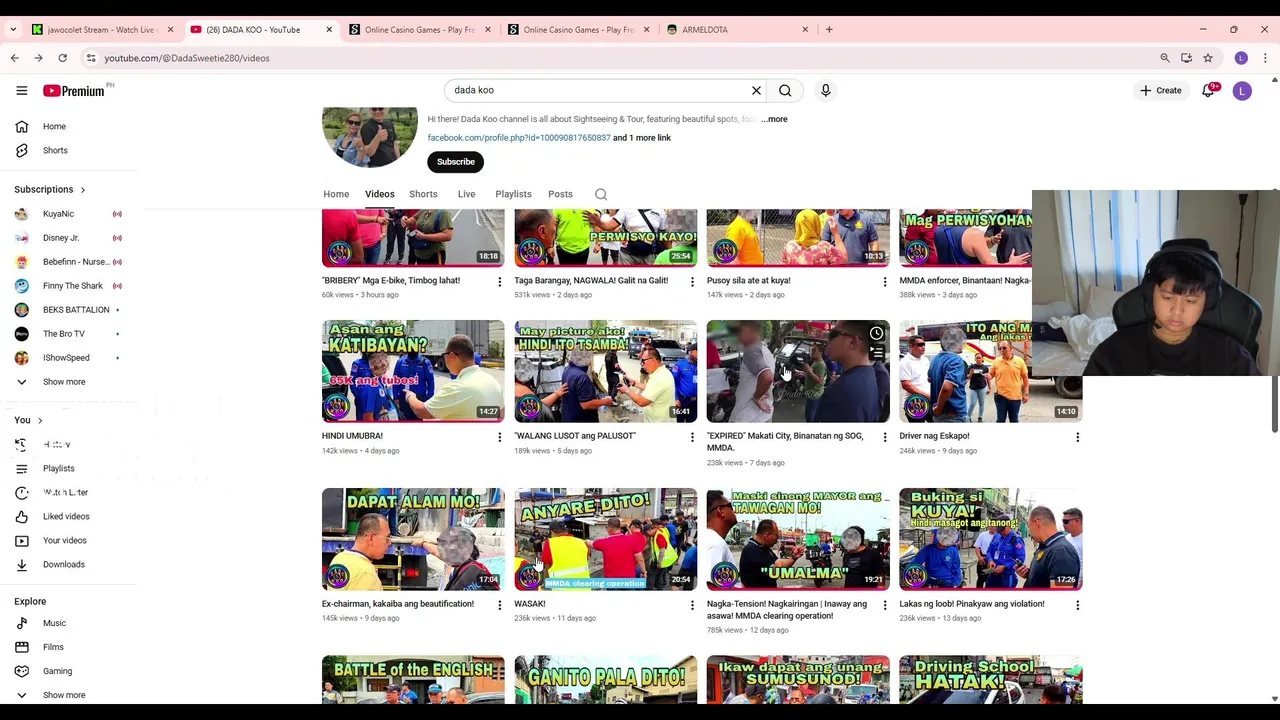Open options menu for HINDI UMUBRA! video
The image size is (1280, 720).
coord(499,437)
